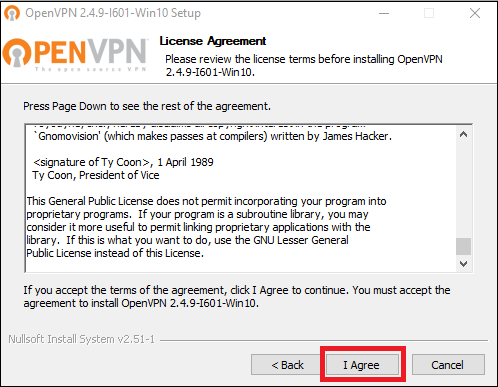
Task: Click the Nullsoft Install System v2.51-1 label
Action: 82,339
